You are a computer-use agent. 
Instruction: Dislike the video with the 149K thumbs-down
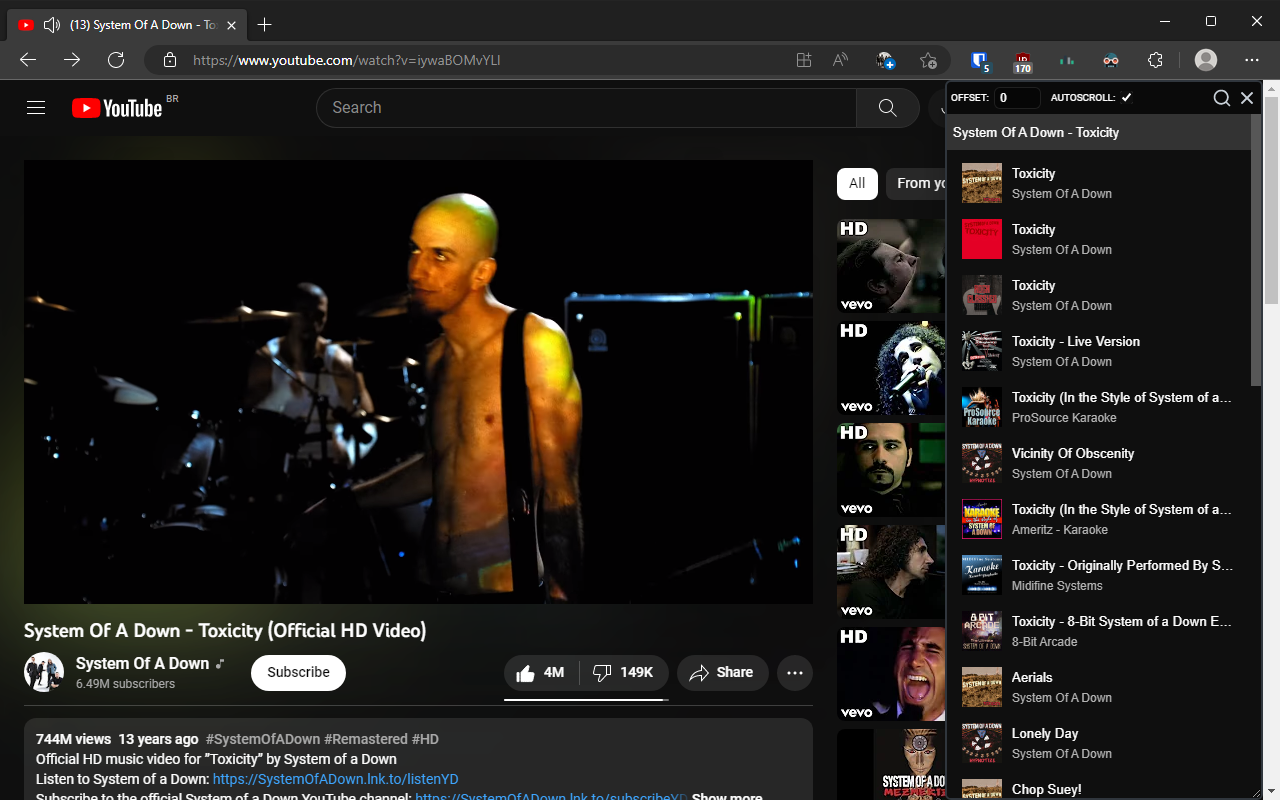(623, 673)
